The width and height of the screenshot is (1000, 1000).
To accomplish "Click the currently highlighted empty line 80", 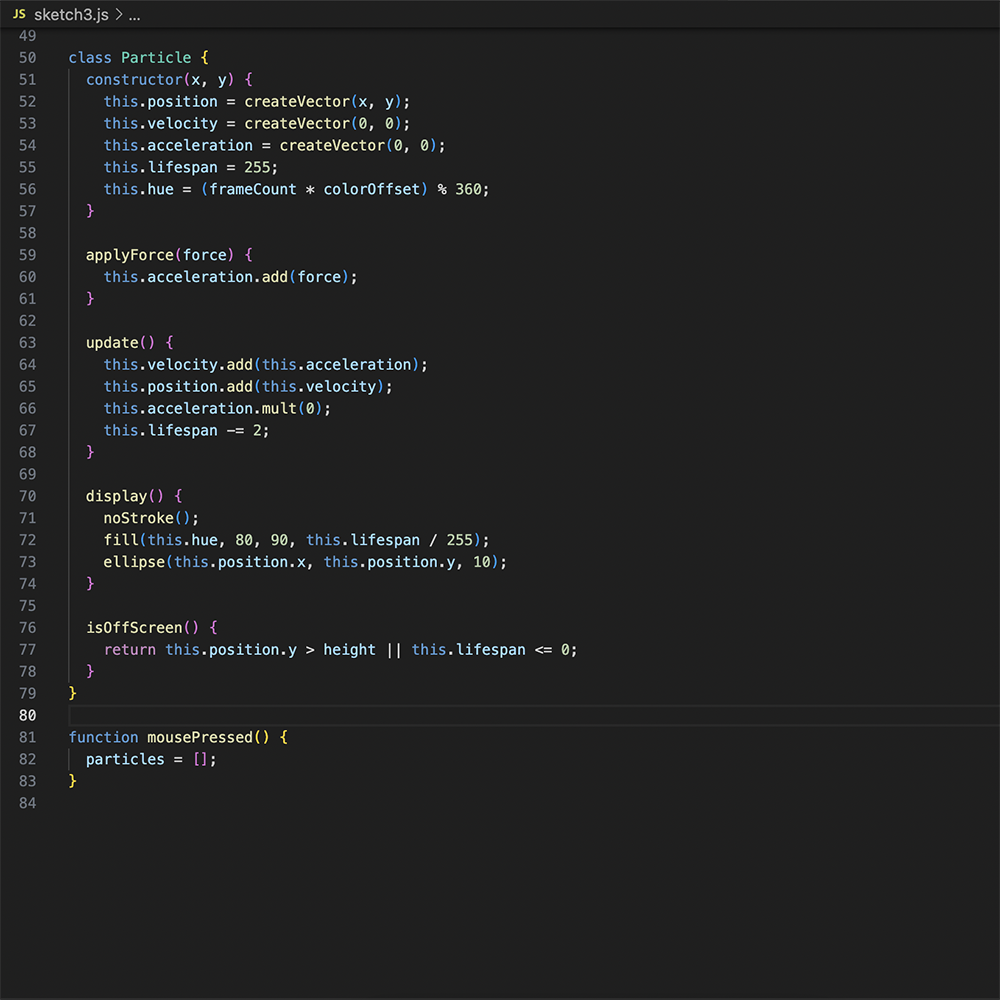I will [300, 715].
